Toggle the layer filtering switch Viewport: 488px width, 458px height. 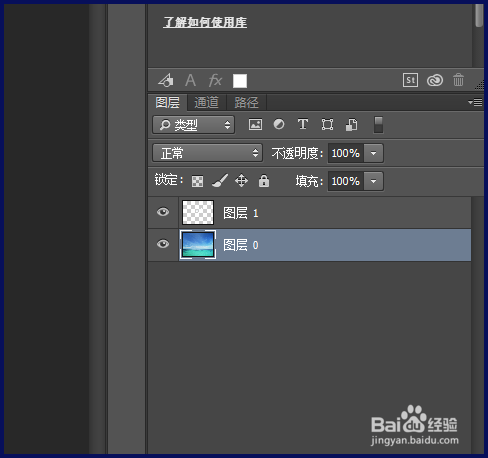378,125
